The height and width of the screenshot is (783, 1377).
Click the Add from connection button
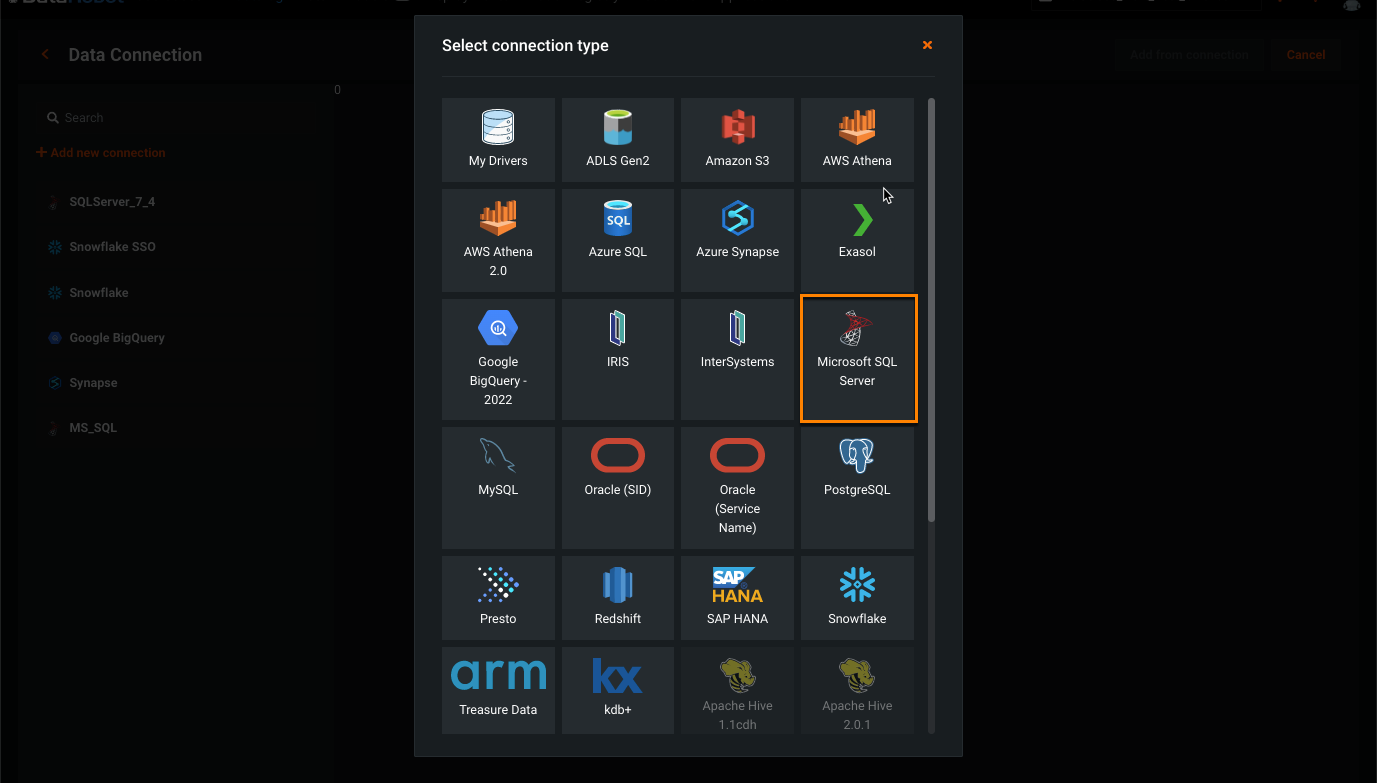[1189, 55]
